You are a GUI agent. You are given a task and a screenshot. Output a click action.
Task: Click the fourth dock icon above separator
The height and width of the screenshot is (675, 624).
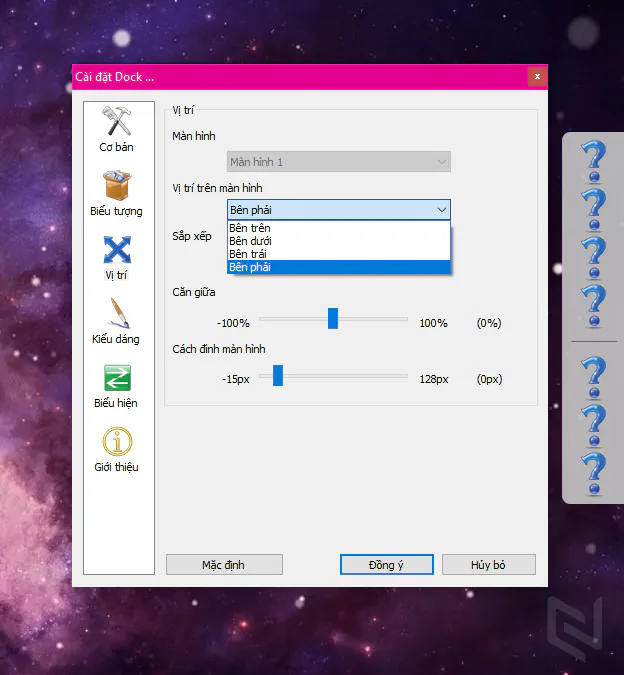coord(594,307)
